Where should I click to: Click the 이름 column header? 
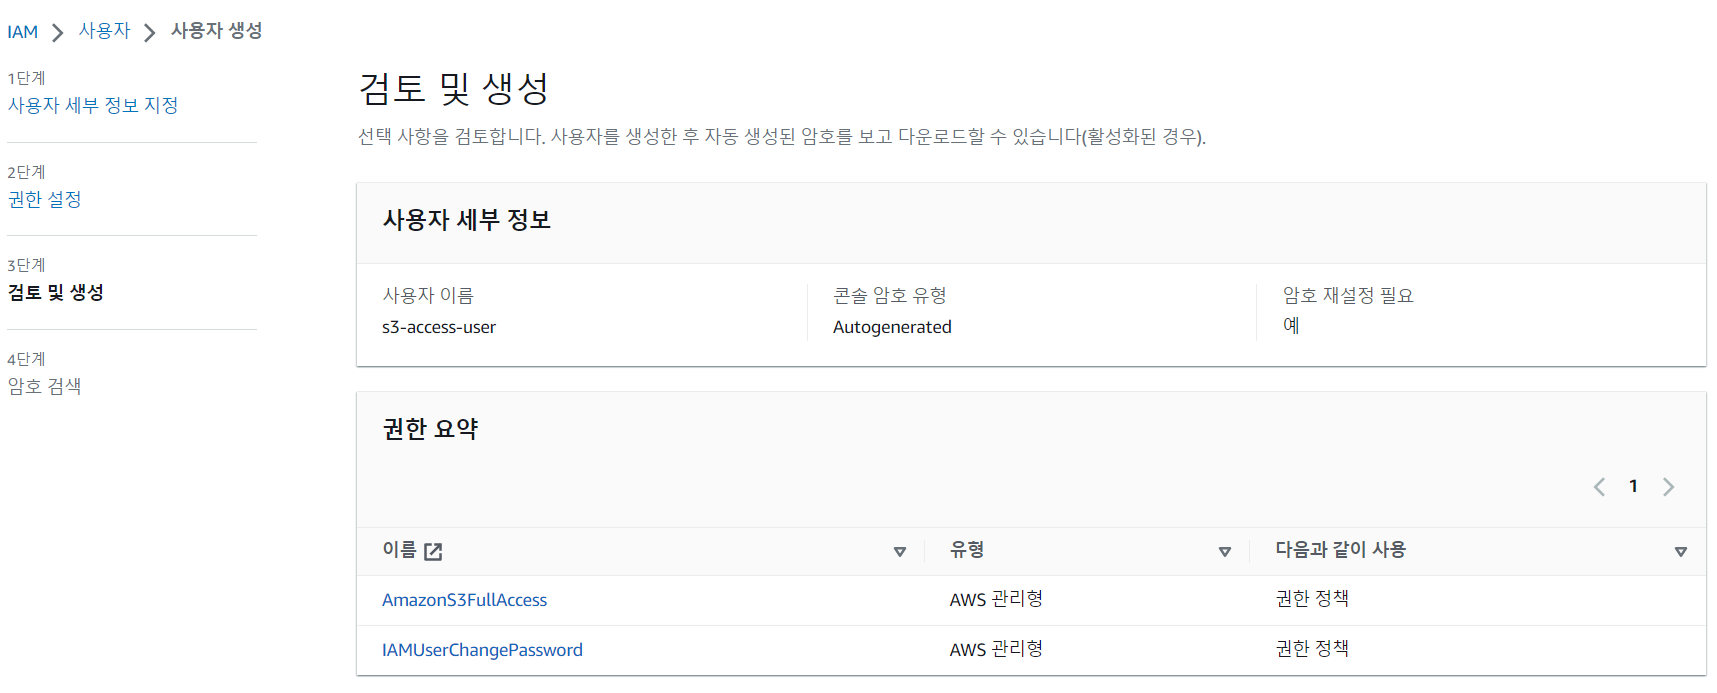point(399,550)
